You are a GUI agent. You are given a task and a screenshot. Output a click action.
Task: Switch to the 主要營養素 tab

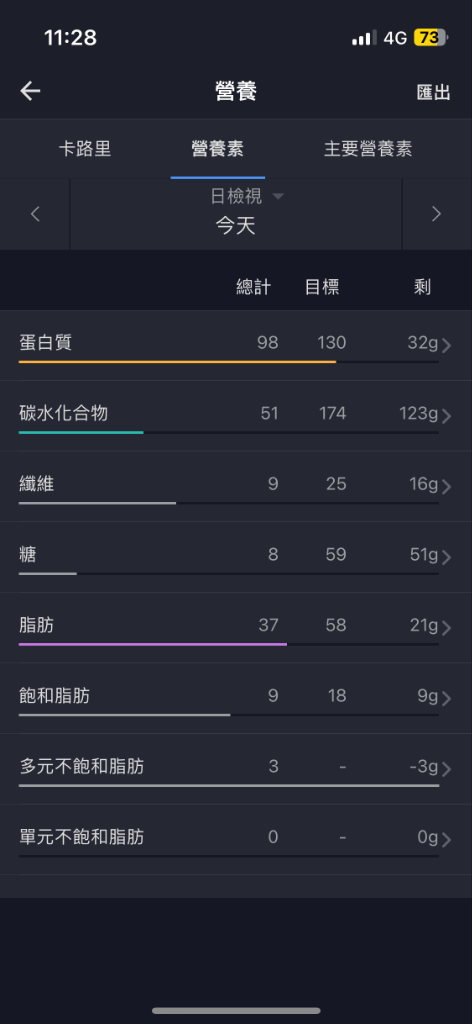[368, 148]
